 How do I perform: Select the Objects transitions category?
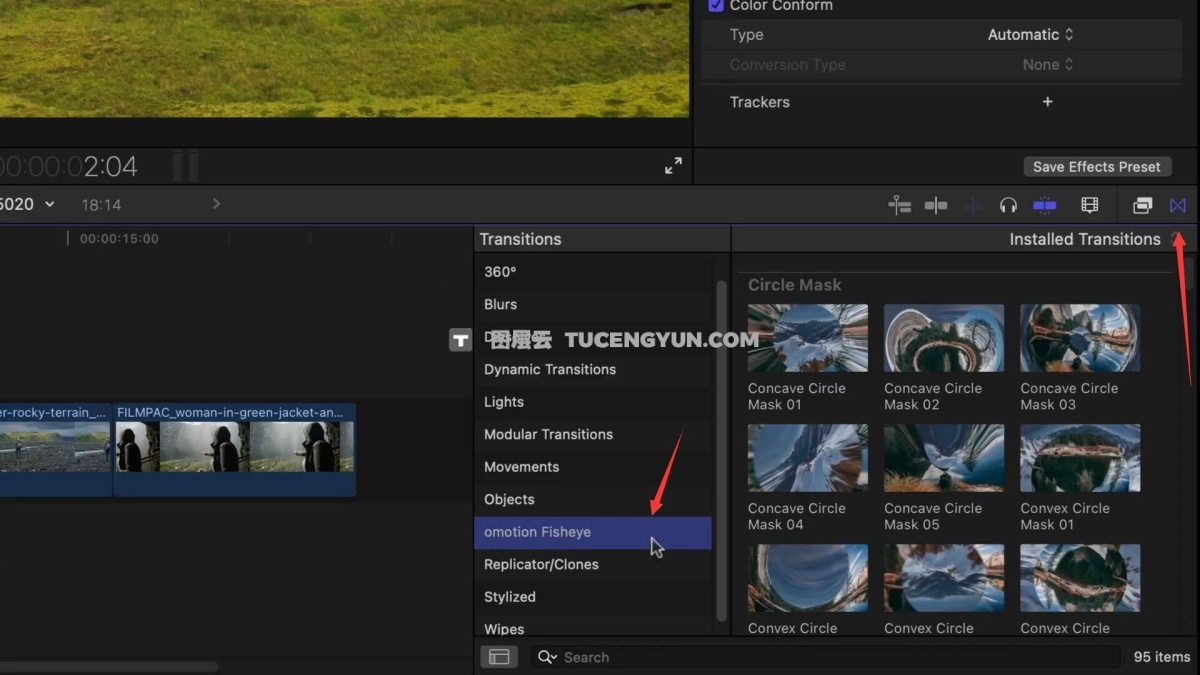[593, 499]
